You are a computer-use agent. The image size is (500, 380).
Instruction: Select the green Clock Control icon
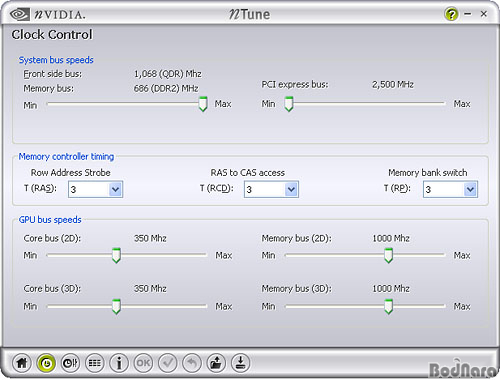(46, 363)
